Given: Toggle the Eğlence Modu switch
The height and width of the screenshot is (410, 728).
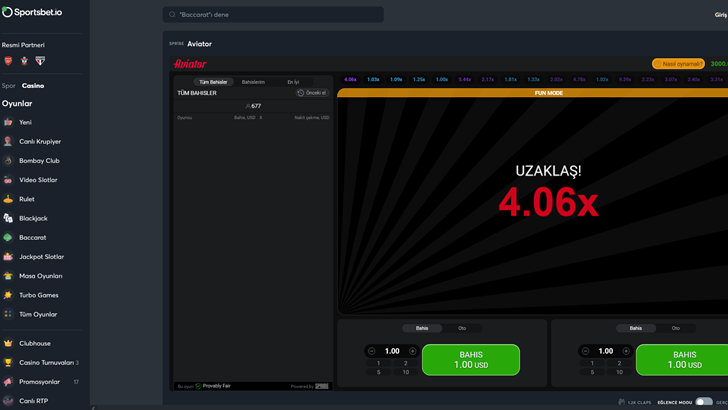Looking at the screenshot, I should (x=704, y=402).
